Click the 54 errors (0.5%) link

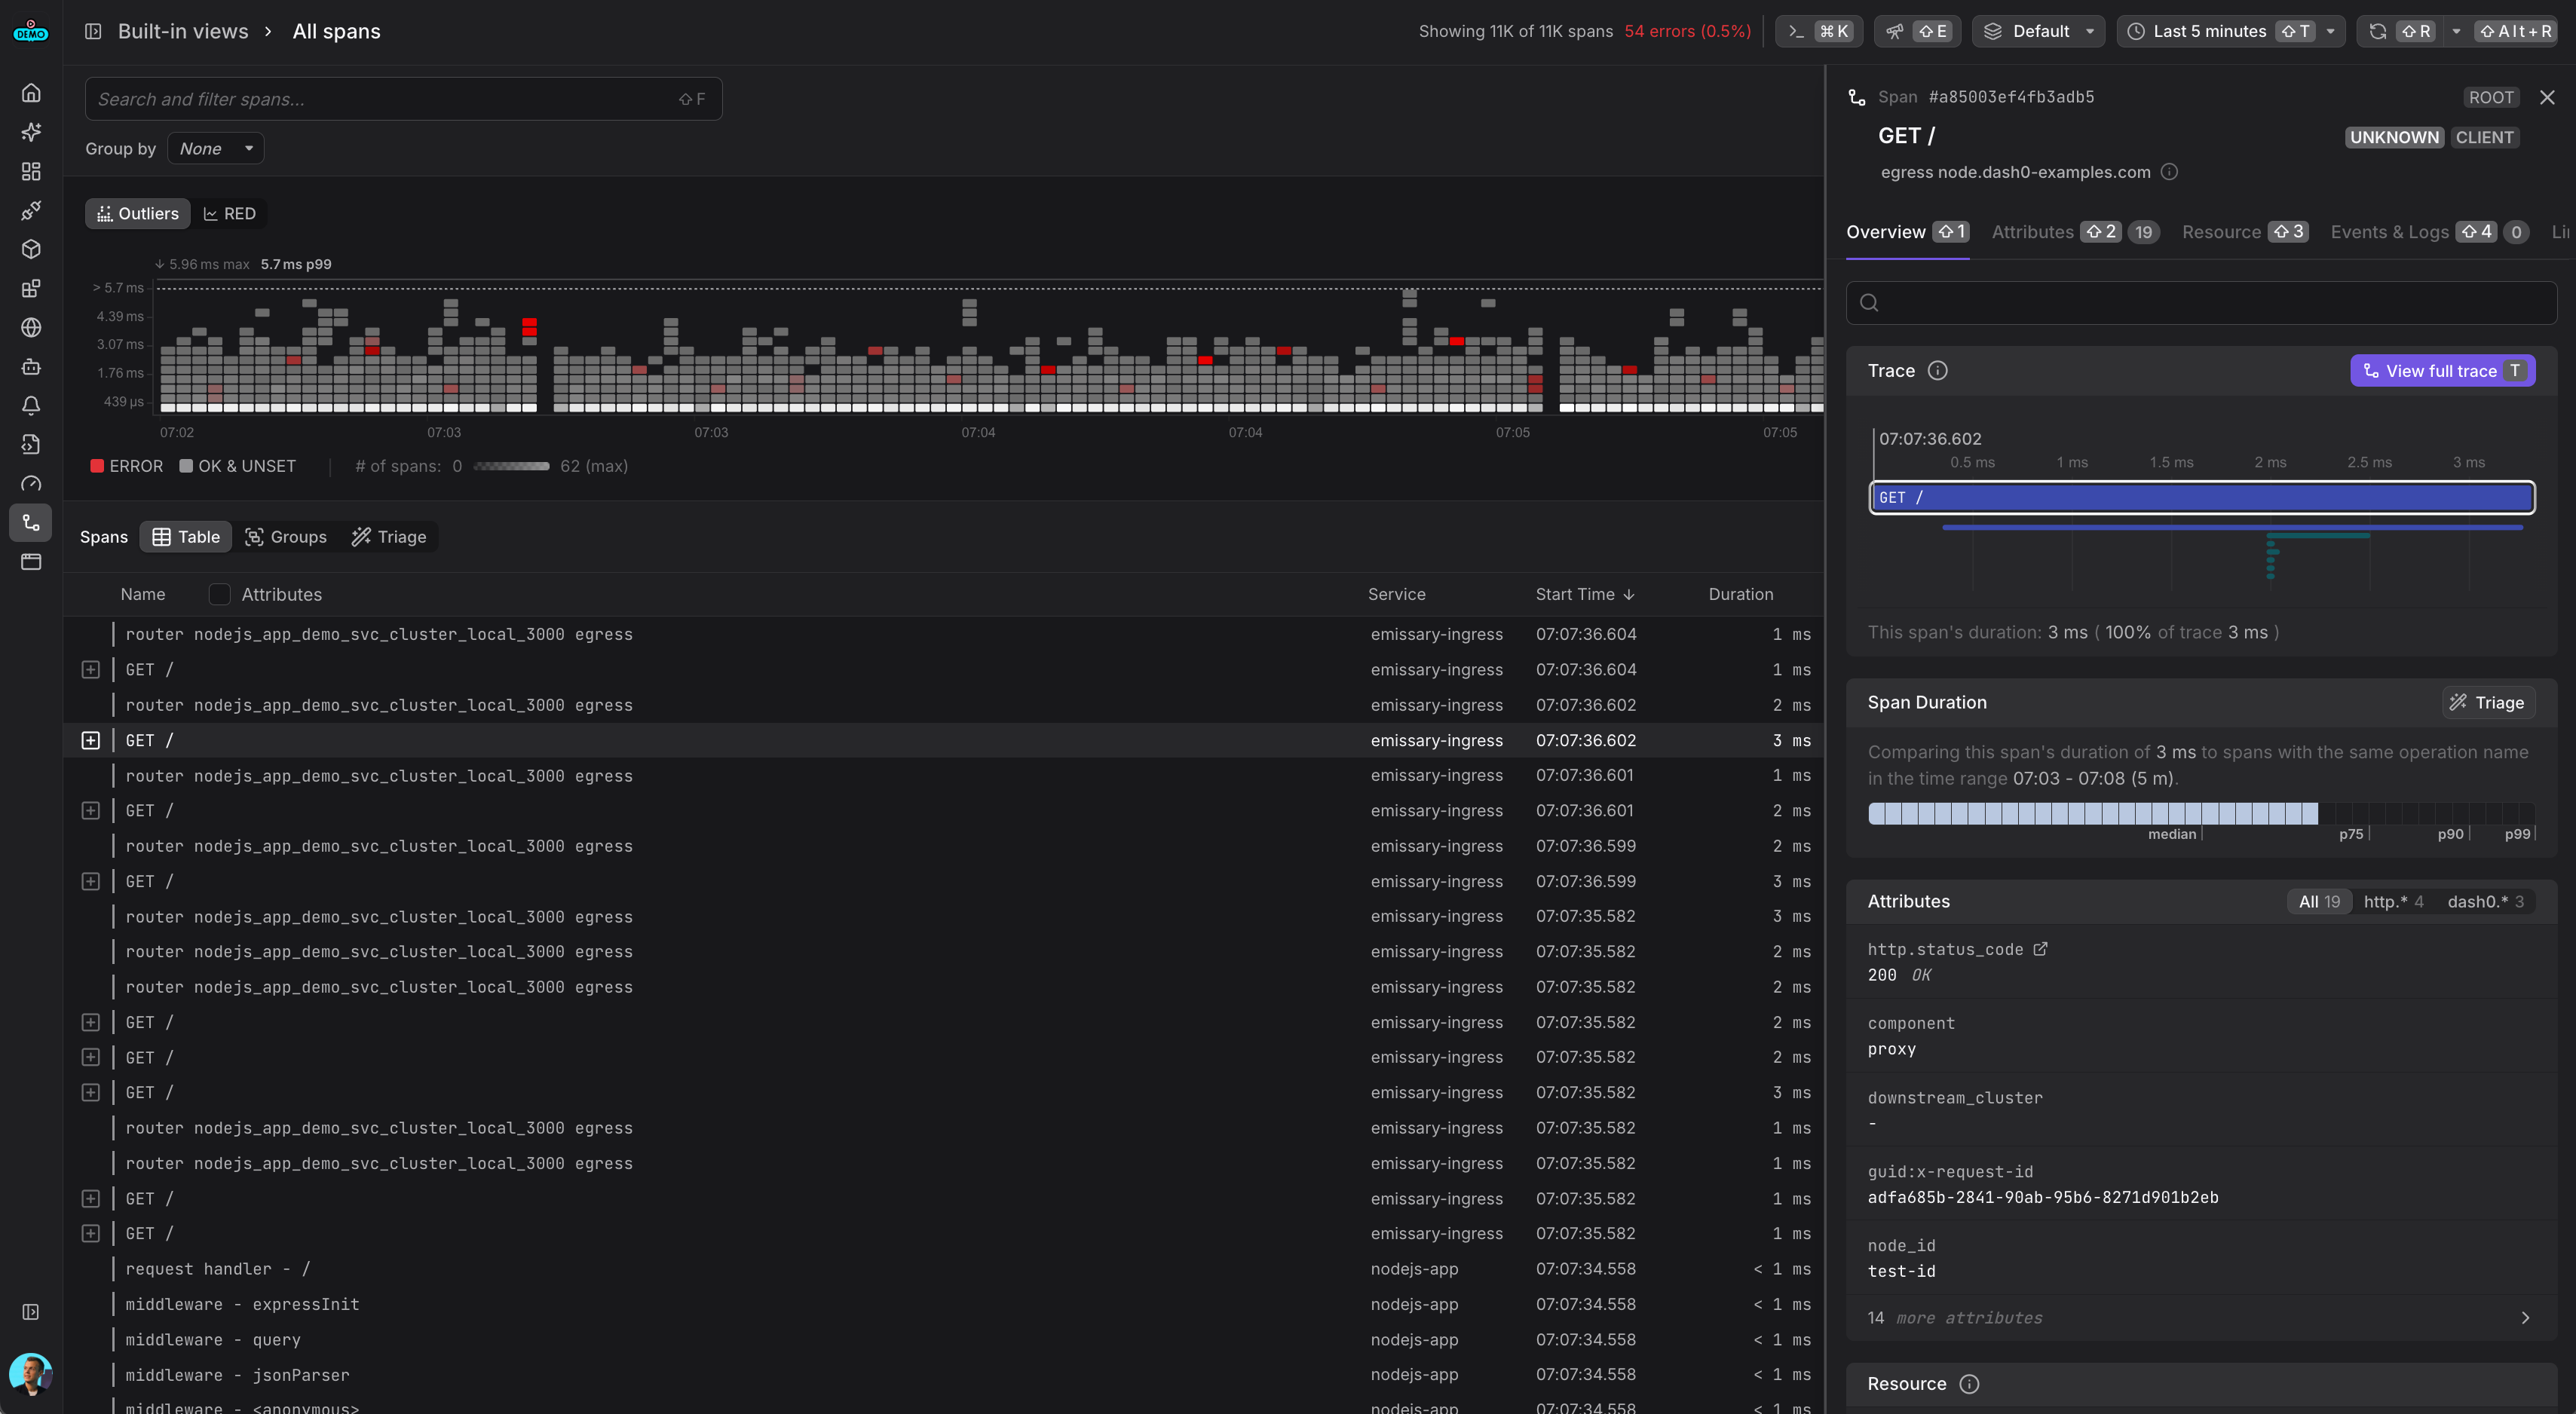point(1688,31)
